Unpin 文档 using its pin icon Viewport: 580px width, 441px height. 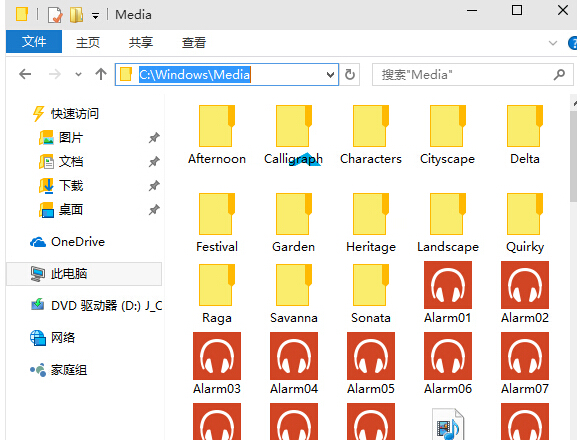pos(154,161)
